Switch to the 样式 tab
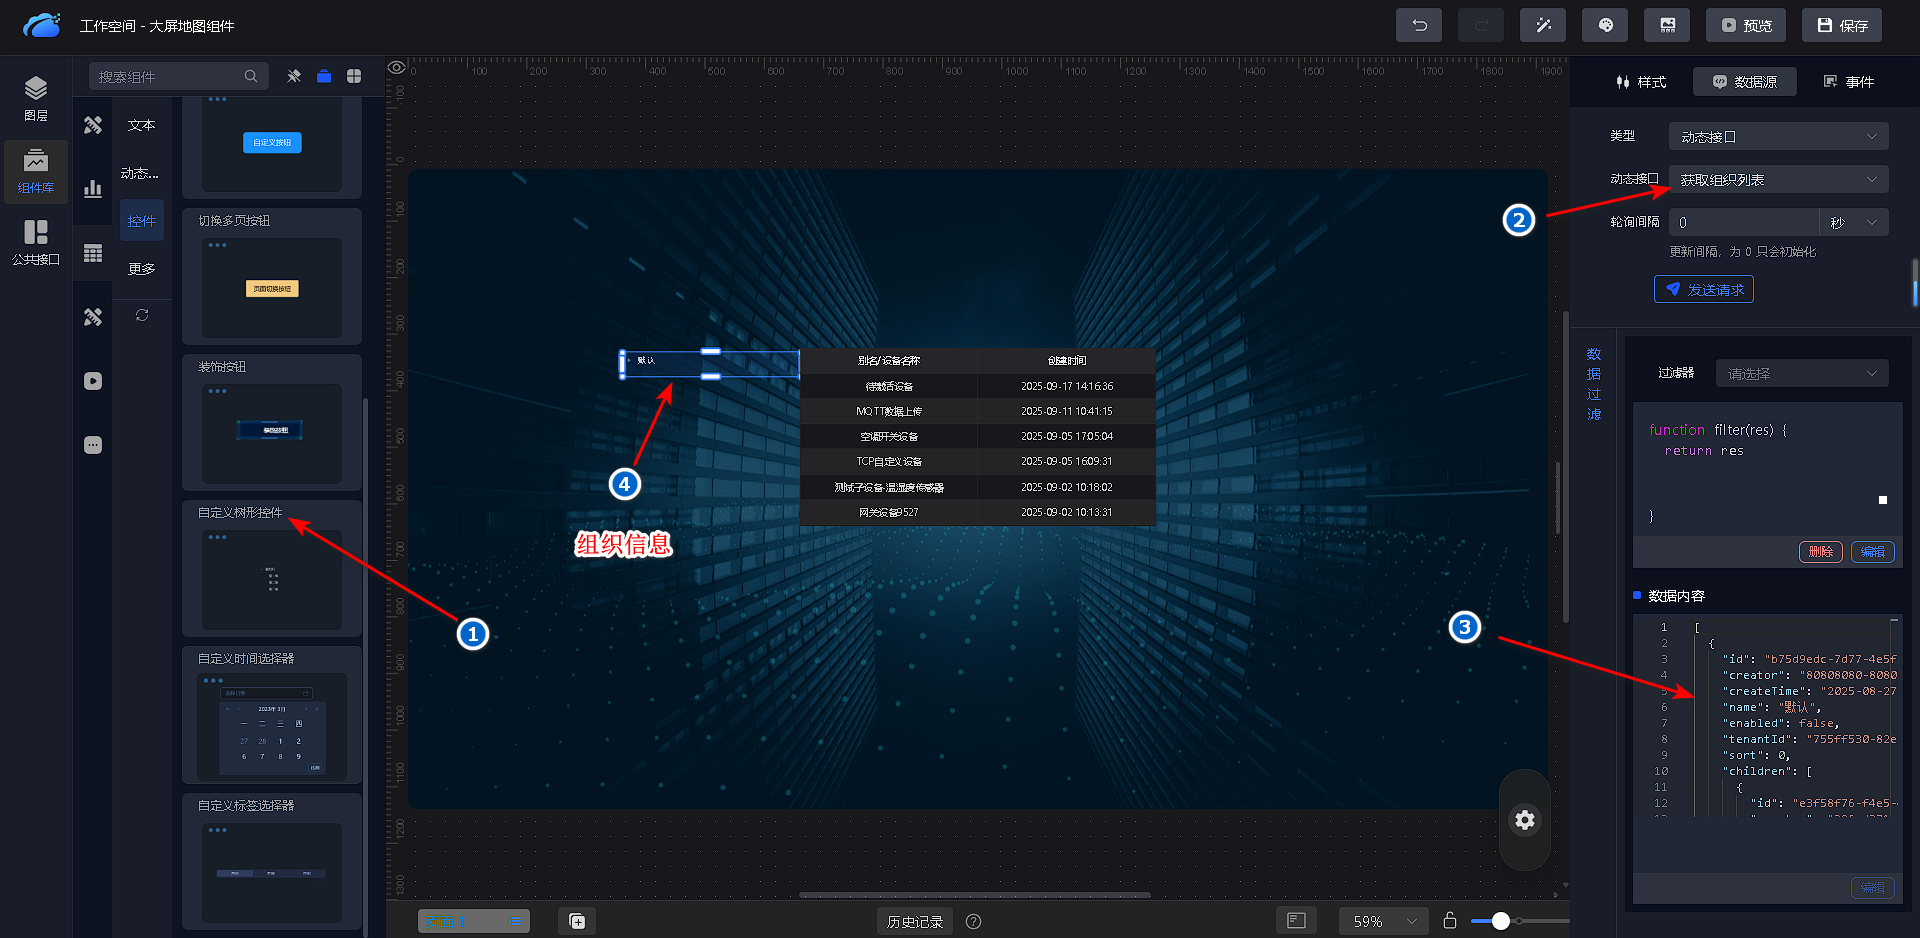 tap(1641, 82)
